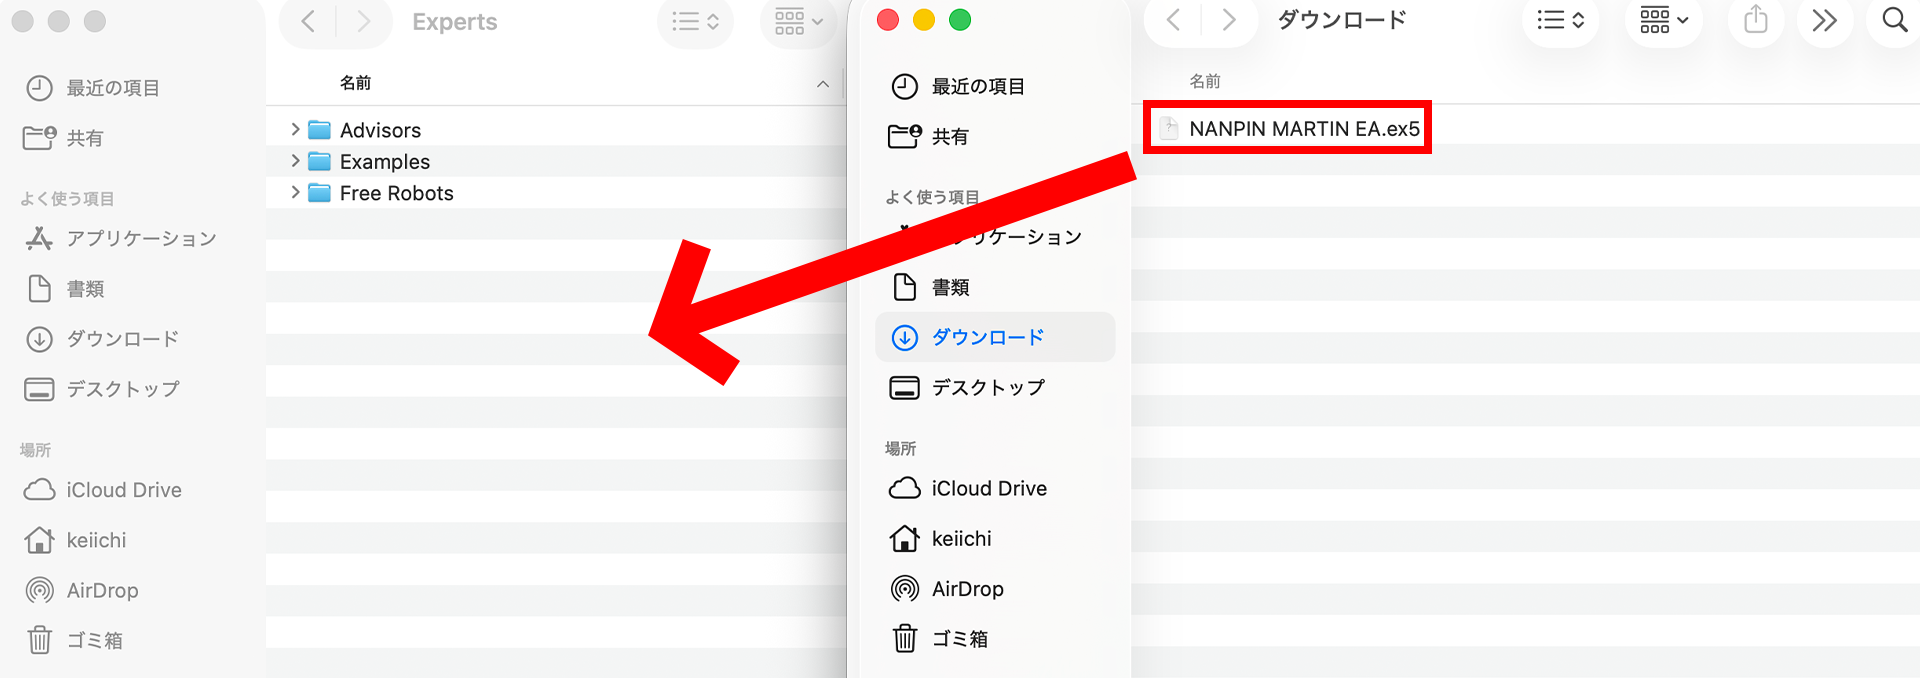This screenshot has height=678, width=1920.
Task: Click the forward button in Downloads window
Action: click(1229, 20)
